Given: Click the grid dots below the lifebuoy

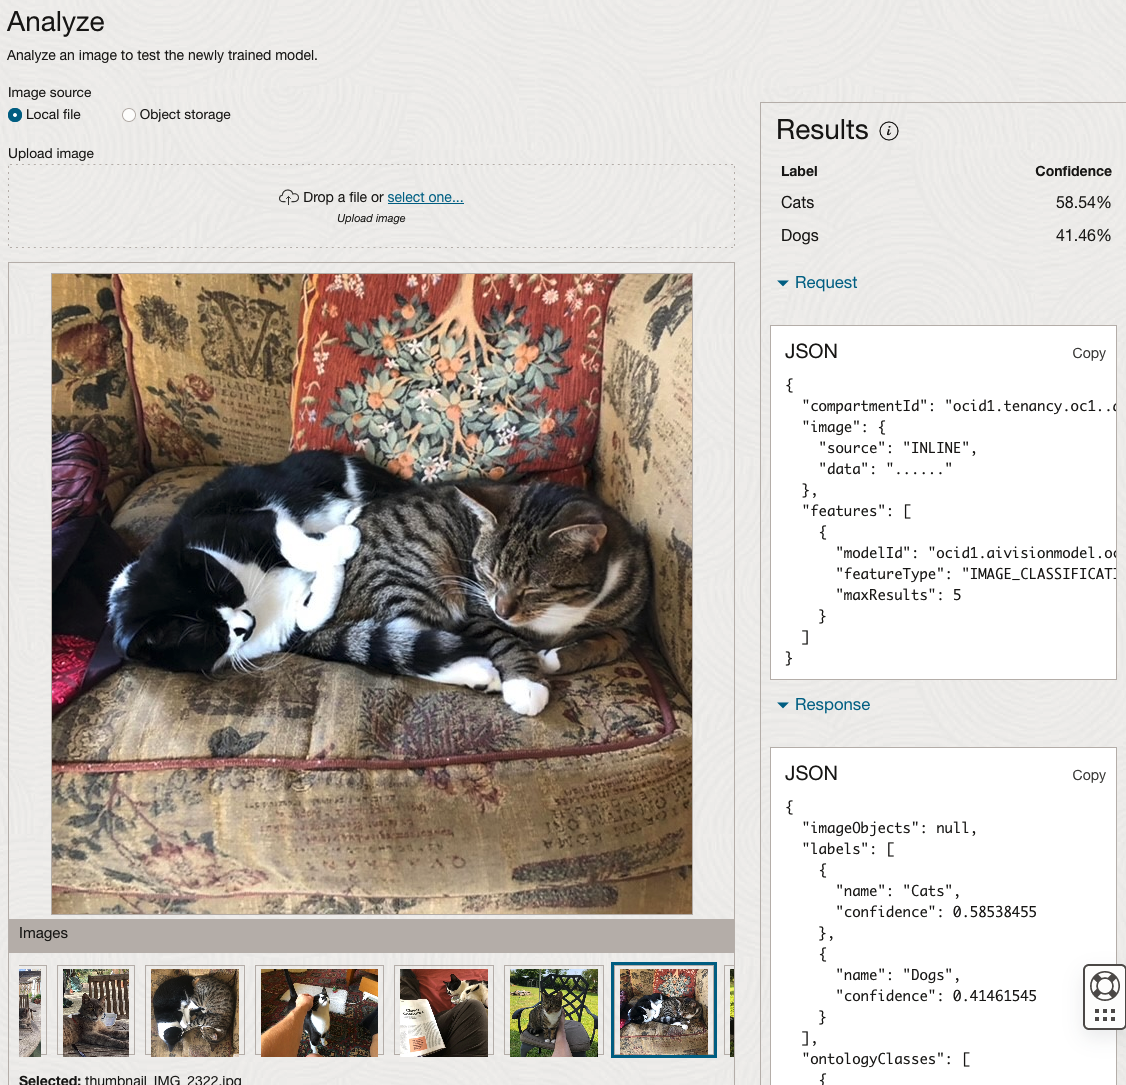Looking at the screenshot, I should coord(1105,1015).
